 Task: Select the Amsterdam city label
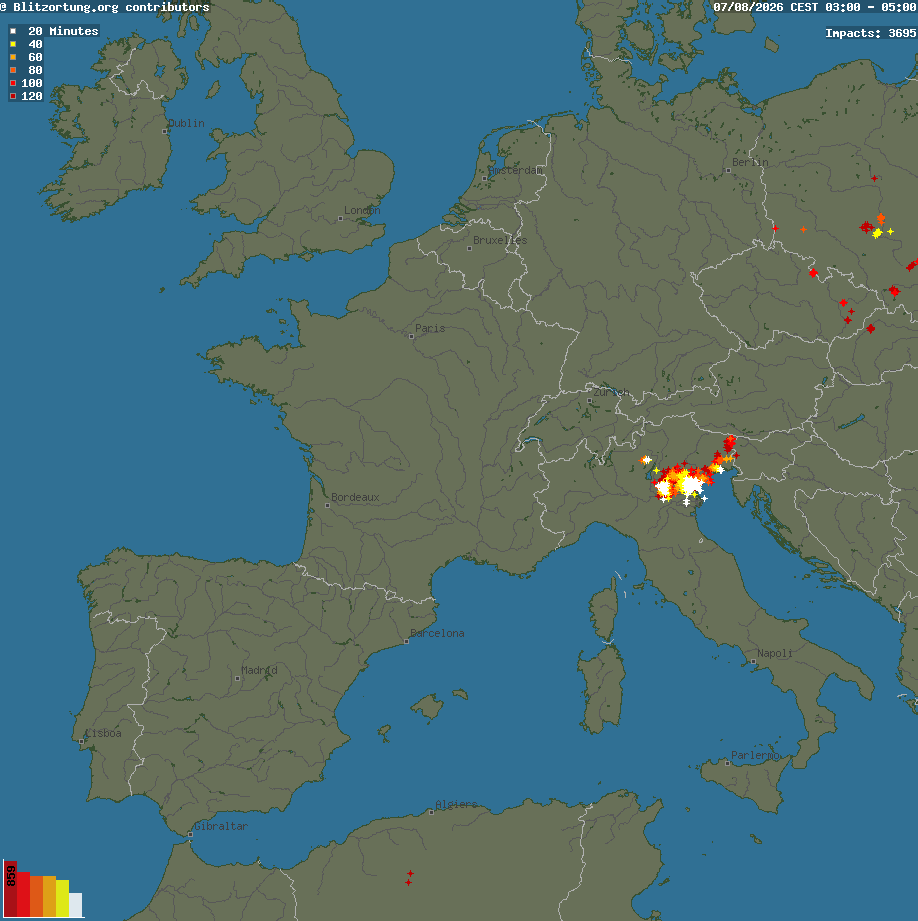516,170
